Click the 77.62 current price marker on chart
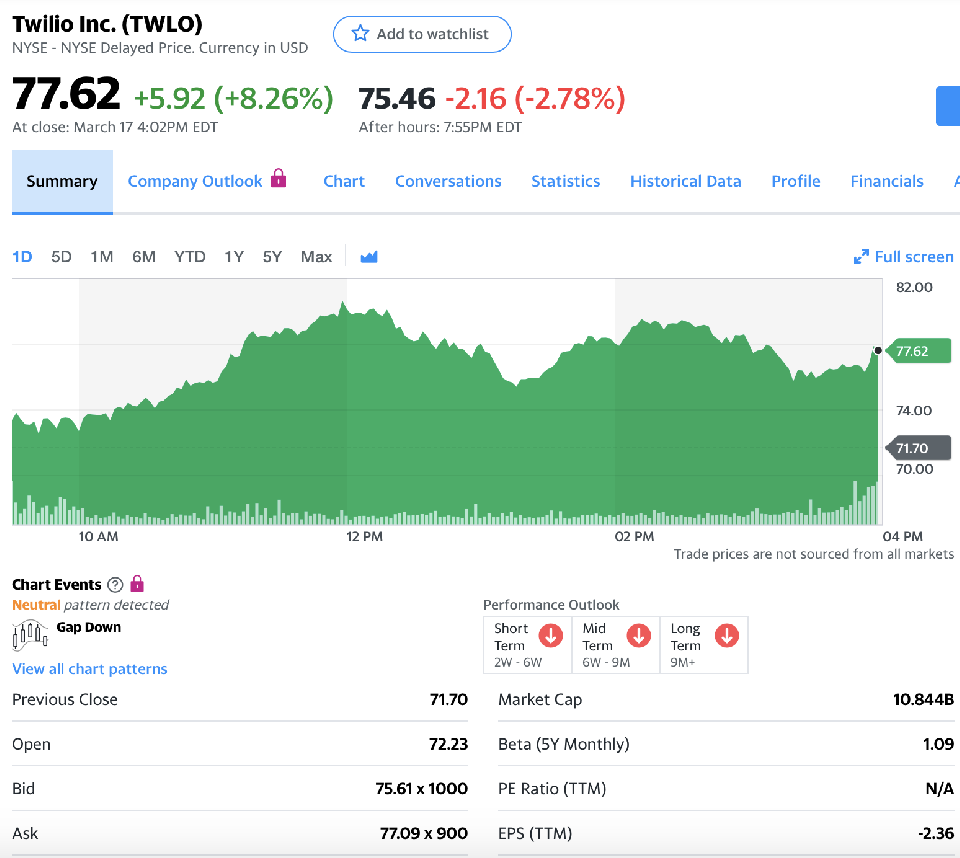The image size is (960, 858). 918,351
